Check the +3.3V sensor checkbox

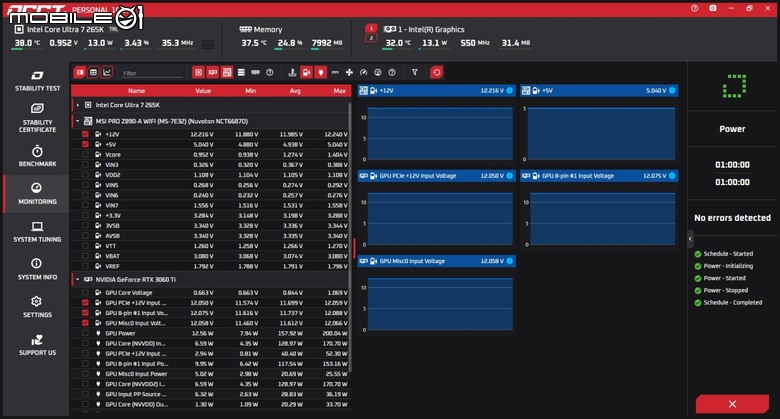pyautogui.click(x=85, y=215)
